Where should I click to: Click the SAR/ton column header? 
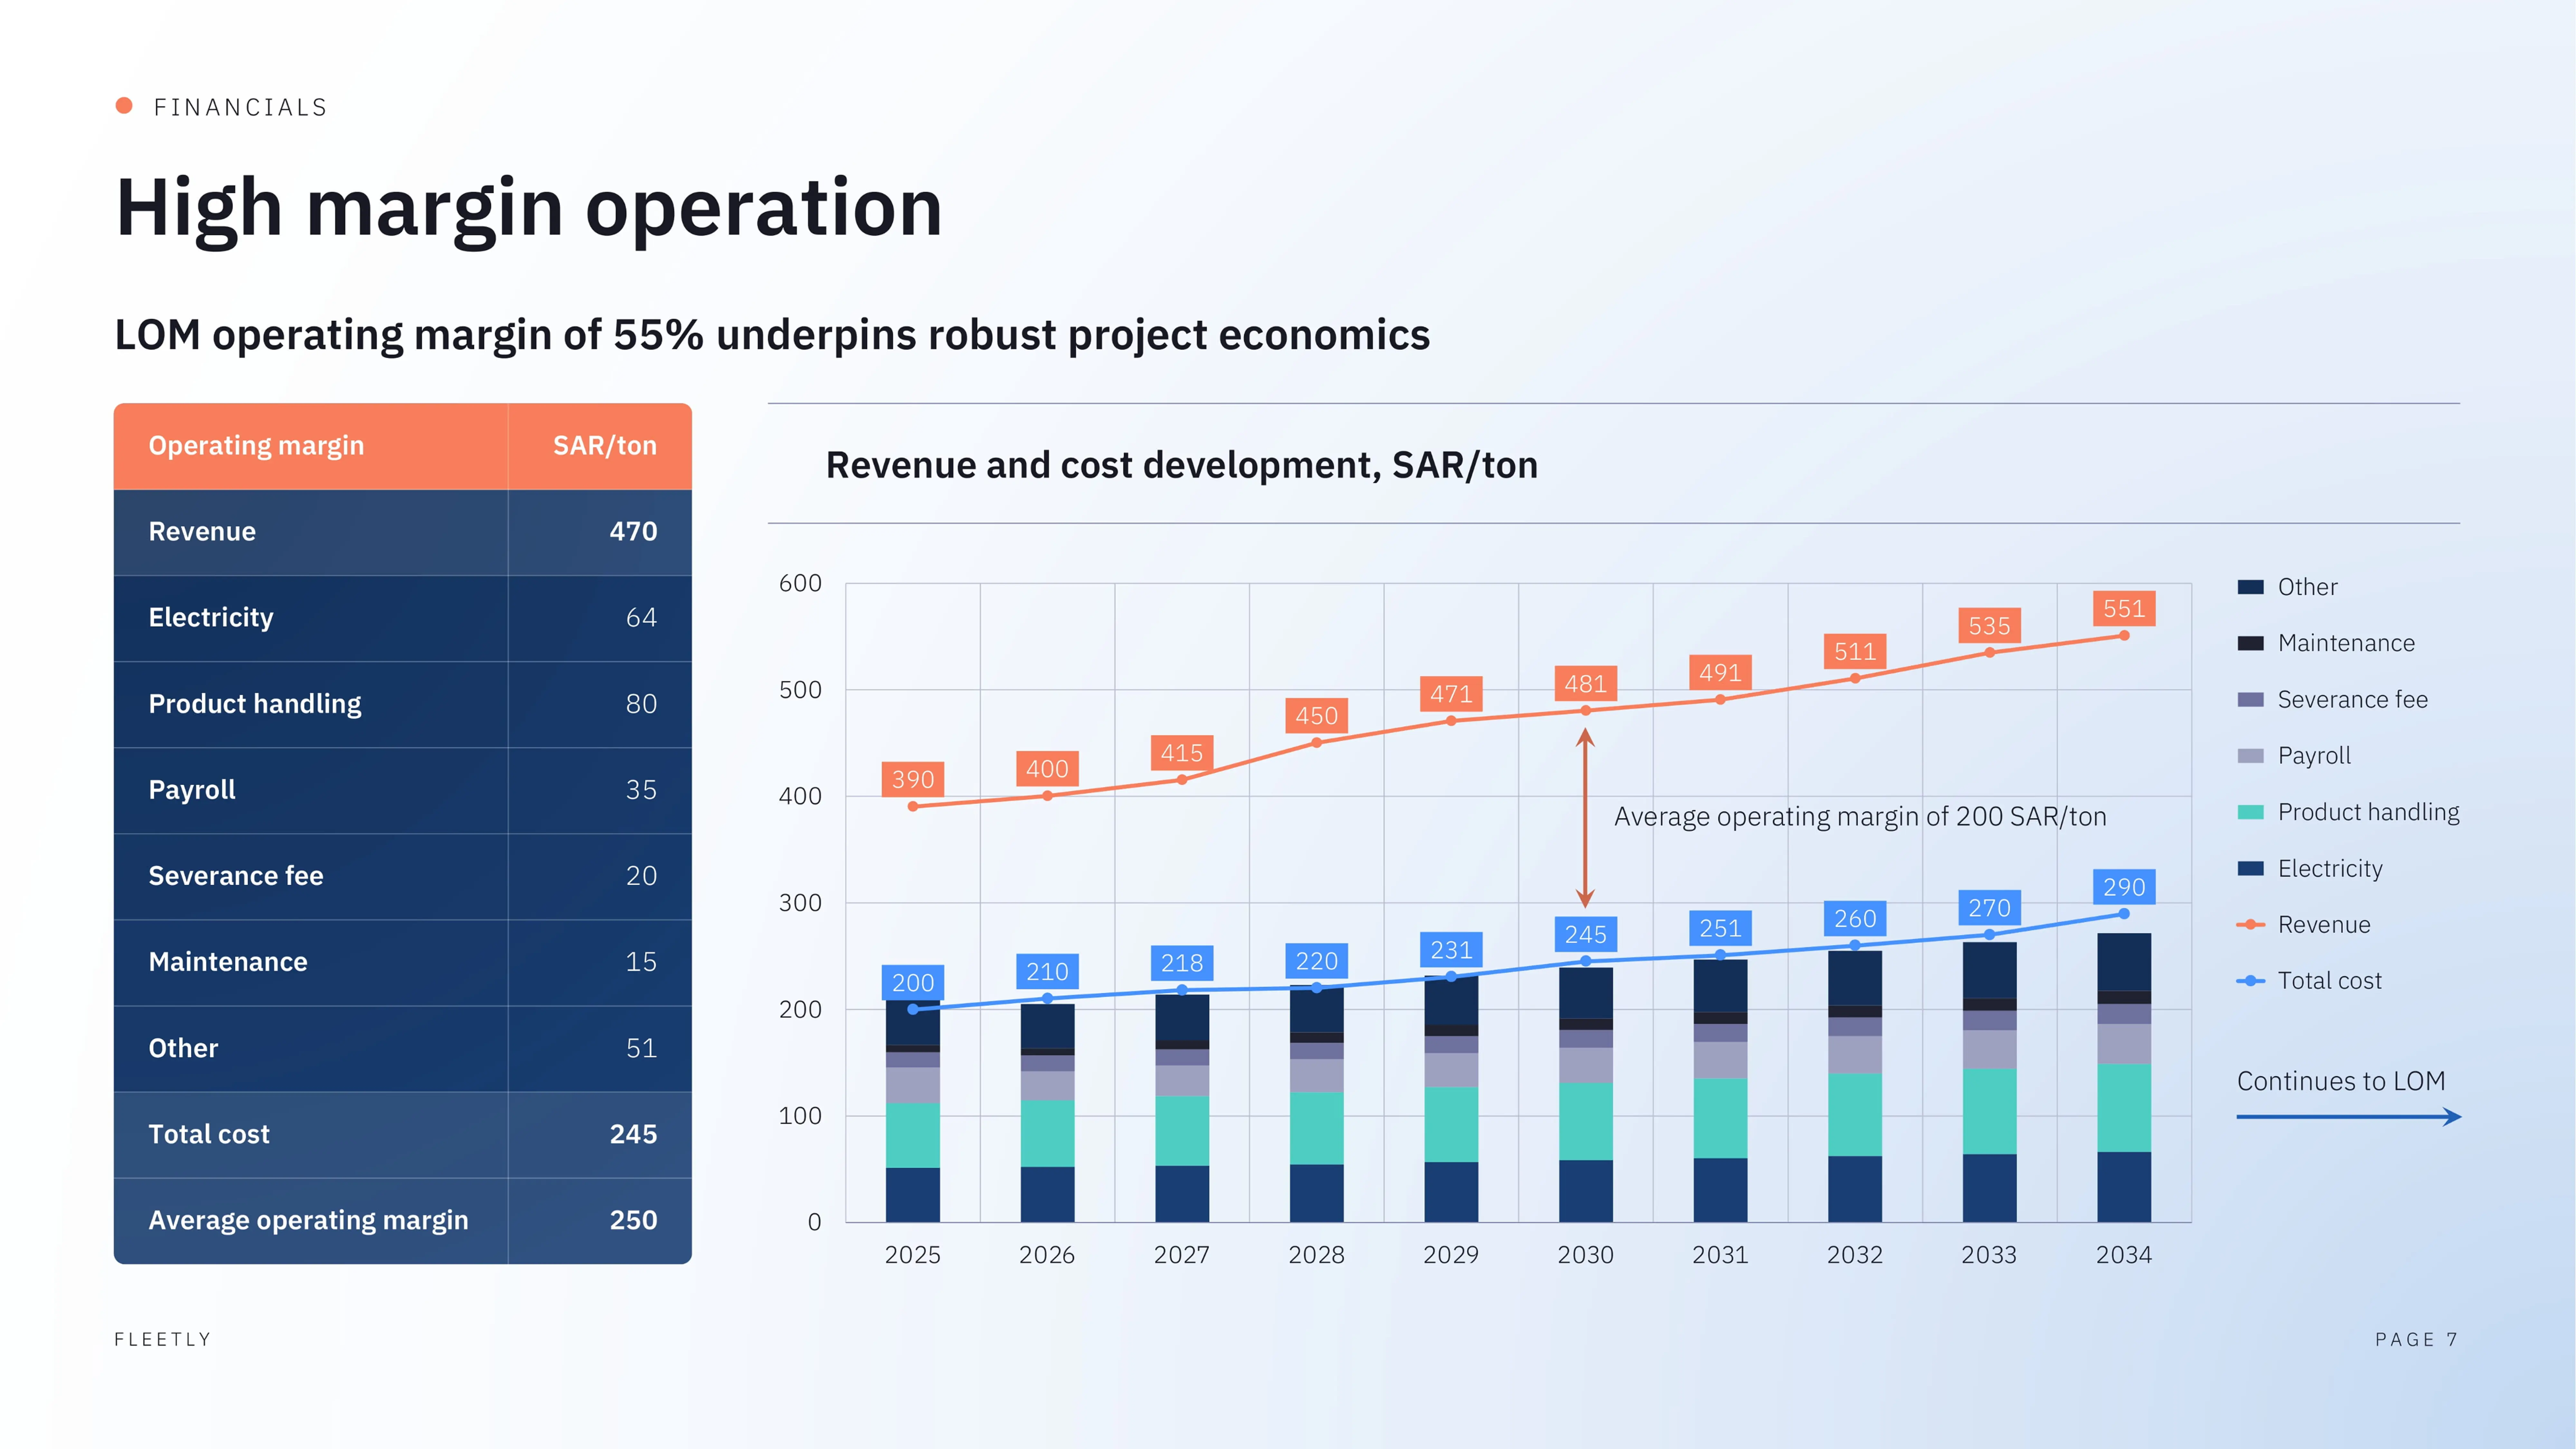[x=605, y=446]
